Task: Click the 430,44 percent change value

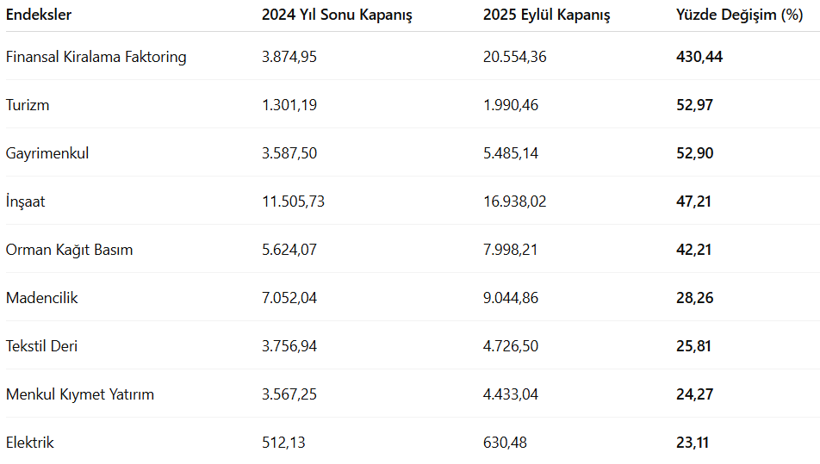Action: coord(699,57)
